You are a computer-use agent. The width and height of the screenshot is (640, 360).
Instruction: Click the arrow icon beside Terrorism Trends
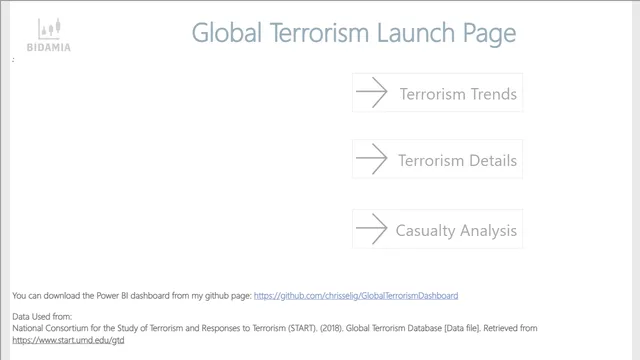click(x=371, y=92)
